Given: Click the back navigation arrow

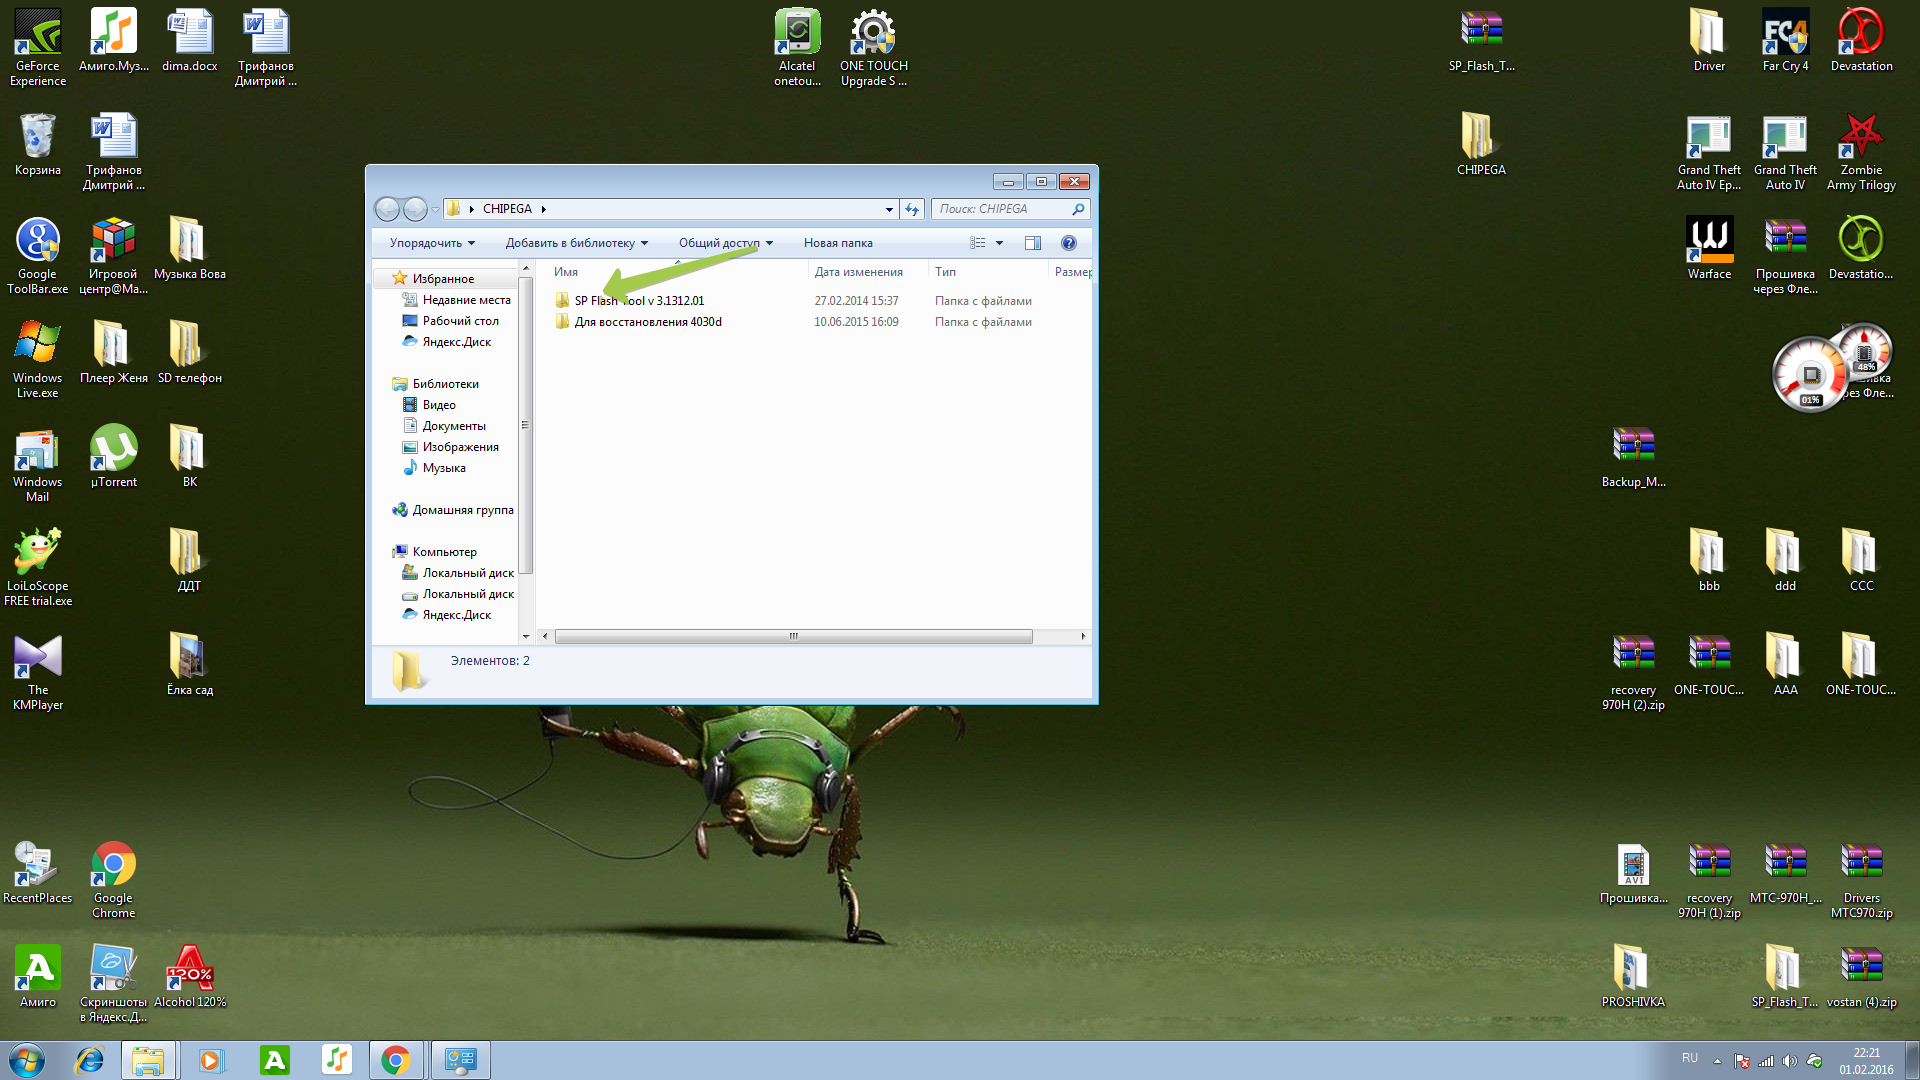Looking at the screenshot, I should 387,209.
